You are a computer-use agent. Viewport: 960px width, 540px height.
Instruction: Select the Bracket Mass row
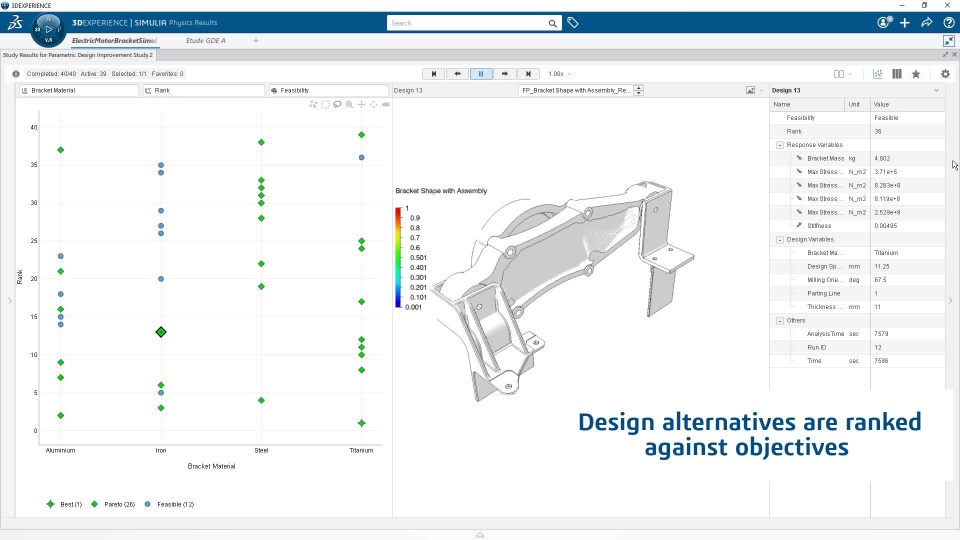click(857, 159)
